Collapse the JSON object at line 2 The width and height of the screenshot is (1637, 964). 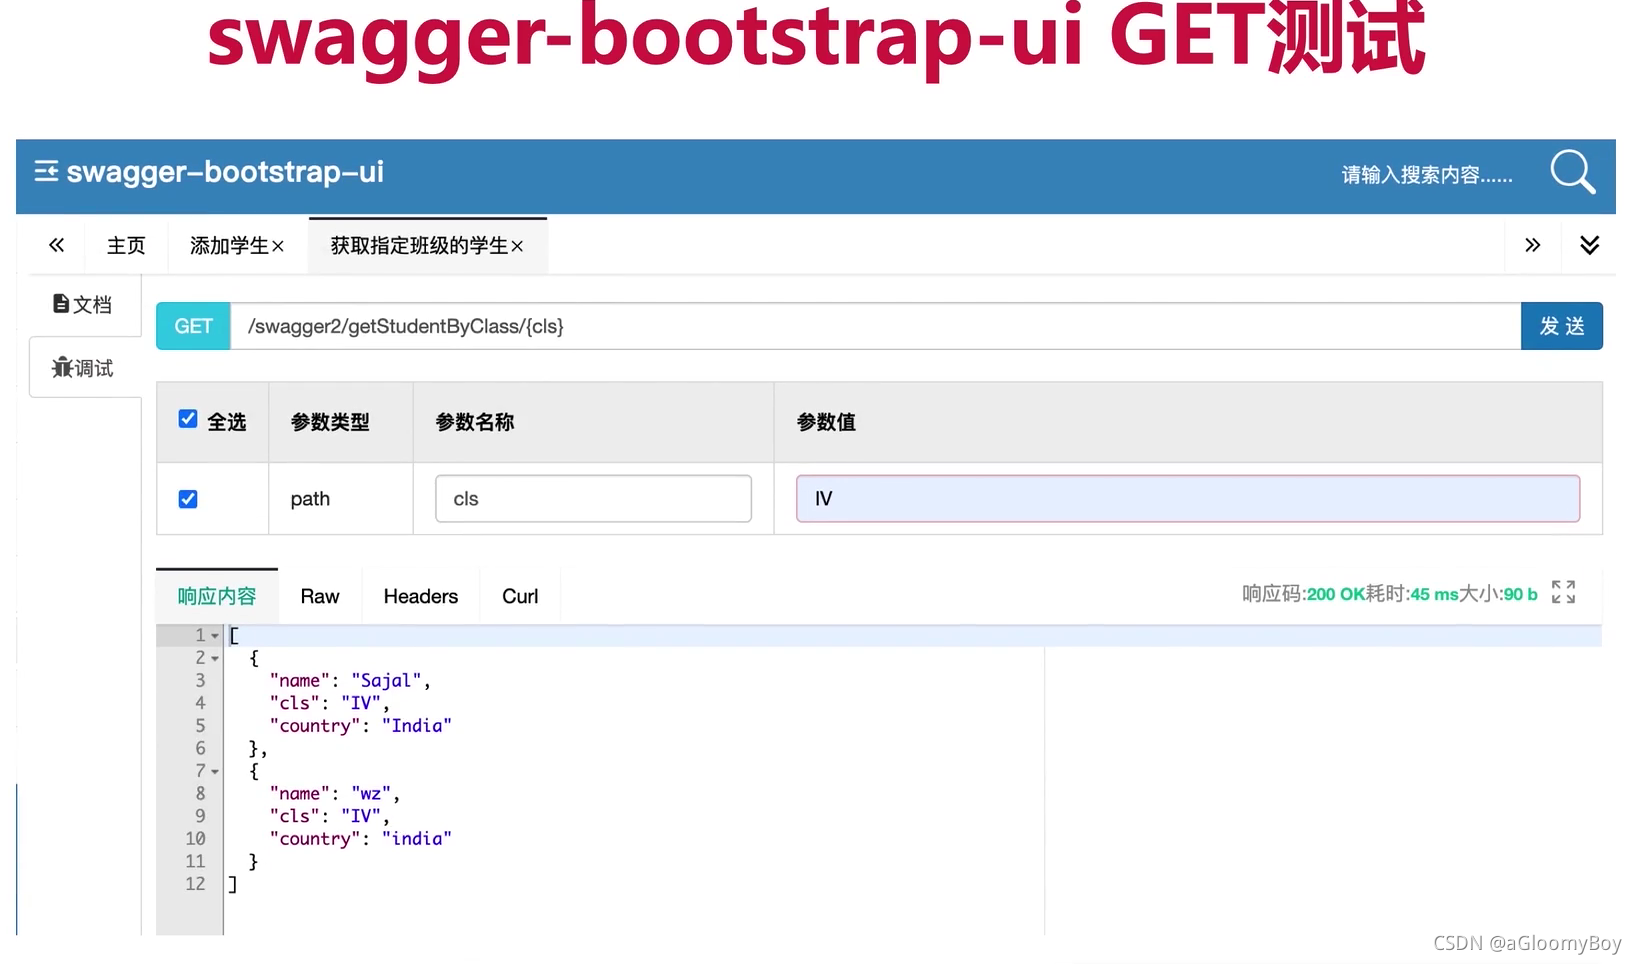click(215, 659)
